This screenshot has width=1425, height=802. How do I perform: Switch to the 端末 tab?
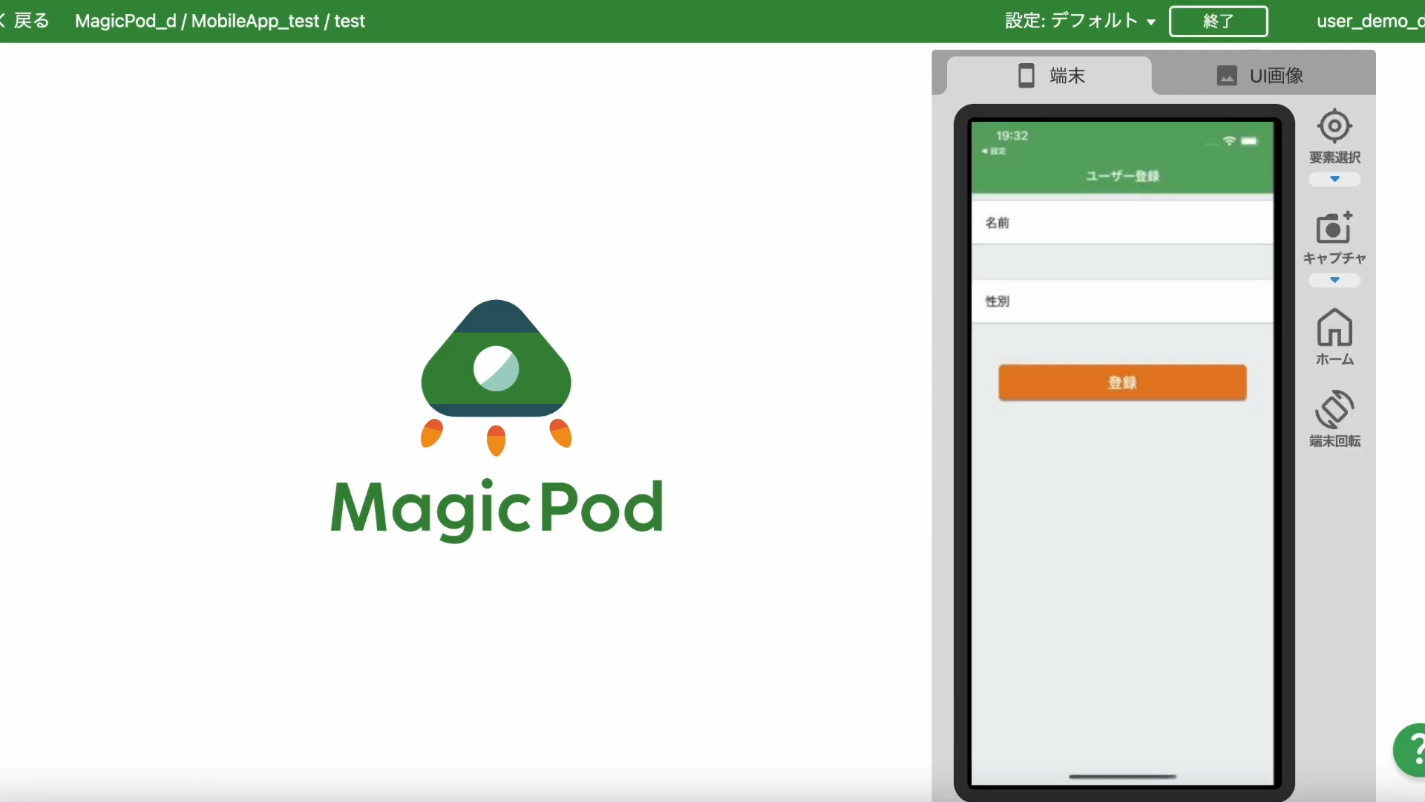tap(1050, 75)
